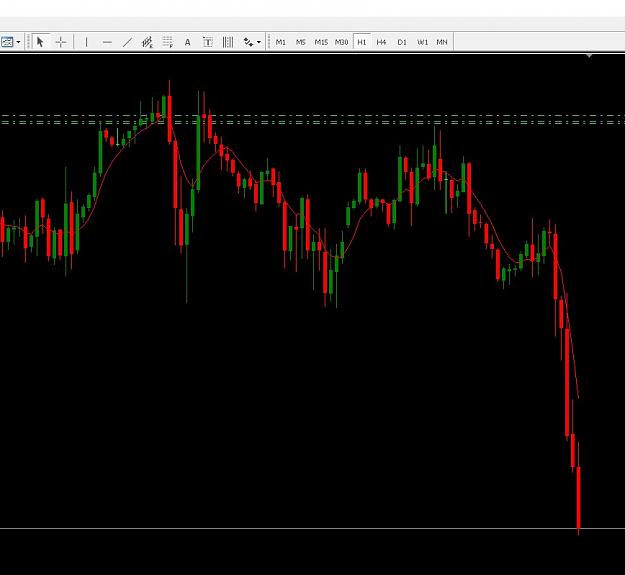Image resolution: width=625 pixels, height=575 pixels.
Task: Expand the arrows tool dropdown
Action: (259, 42)
